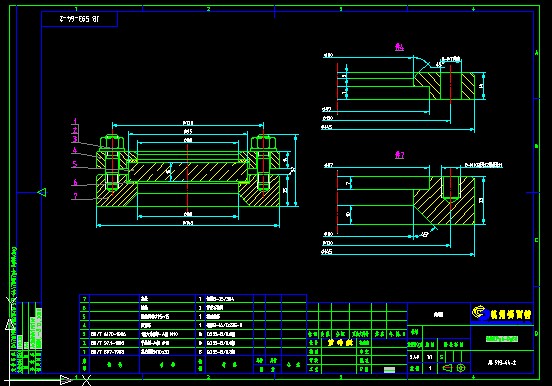This screenshot has width=552, height=386.
Task: Select magenta balloon number 5 callout
Action: [x=75, y=164]
